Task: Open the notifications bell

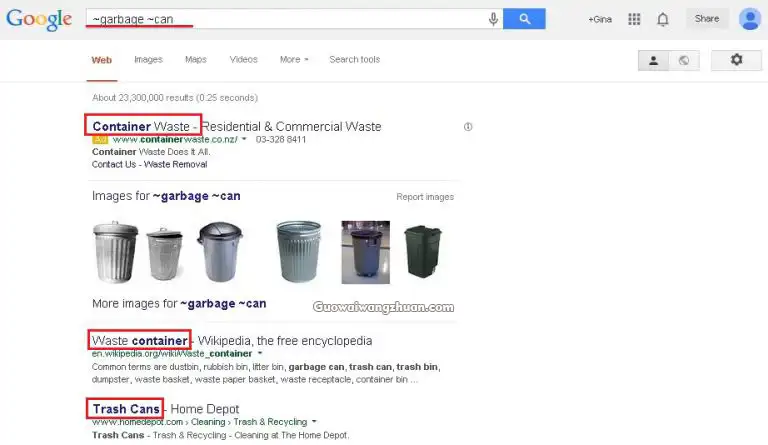Action: [663, 20]
